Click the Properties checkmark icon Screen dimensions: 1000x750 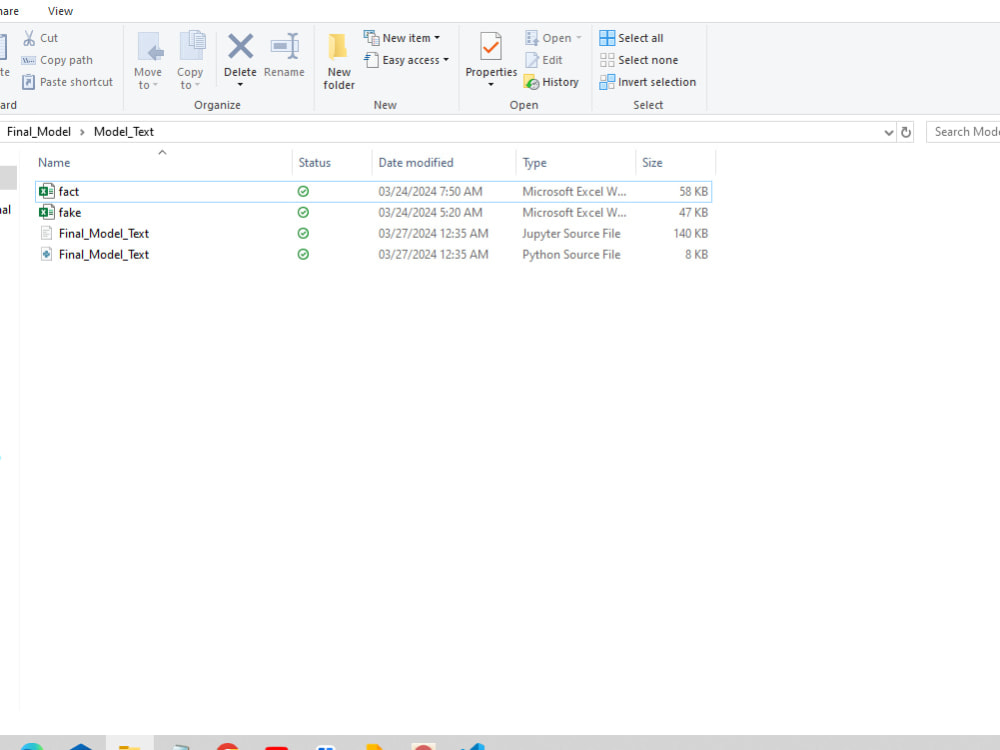pos(491,47)
